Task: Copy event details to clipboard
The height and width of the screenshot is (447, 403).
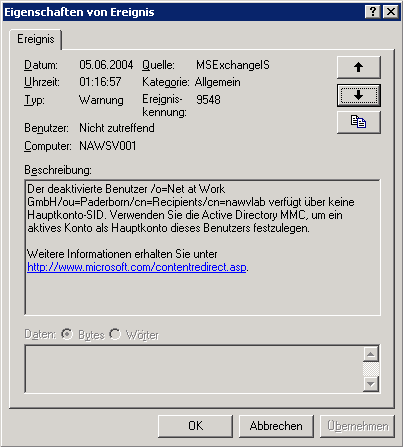Action: [359, 122]
